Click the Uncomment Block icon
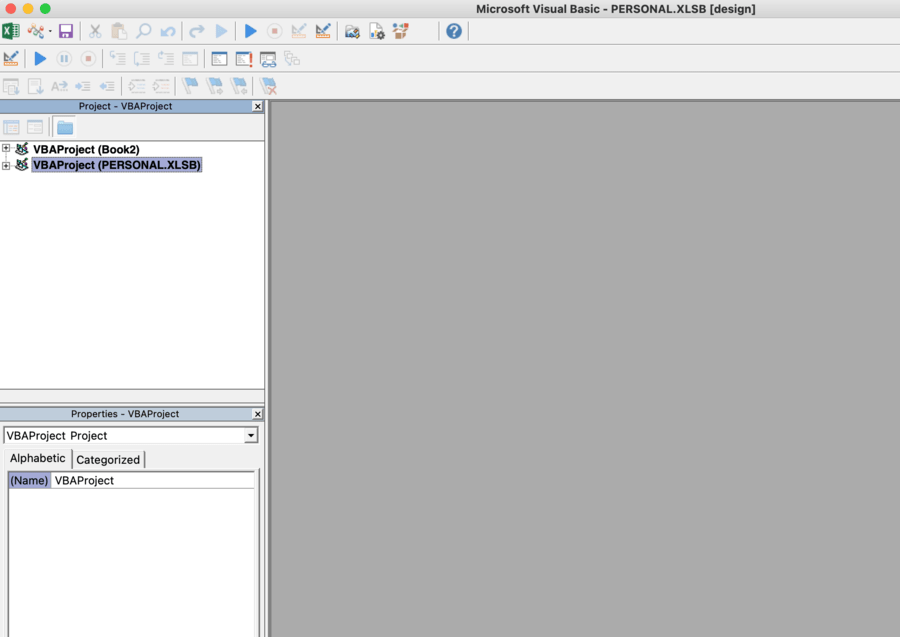This screenshot has height=637, width=900. coord(161,86)
